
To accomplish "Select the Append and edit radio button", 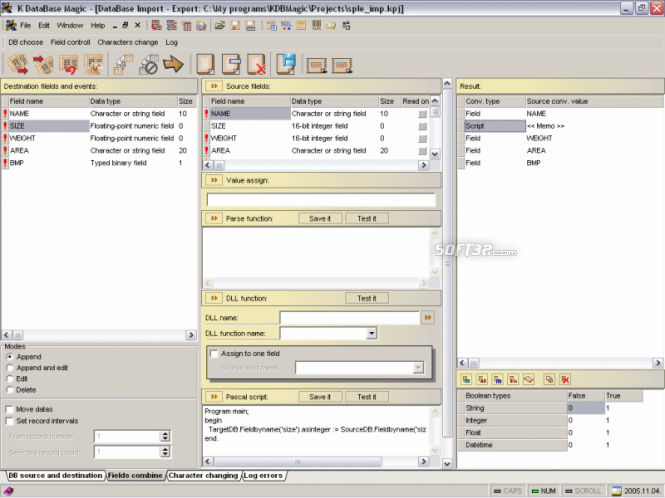I will pos(10,368).
